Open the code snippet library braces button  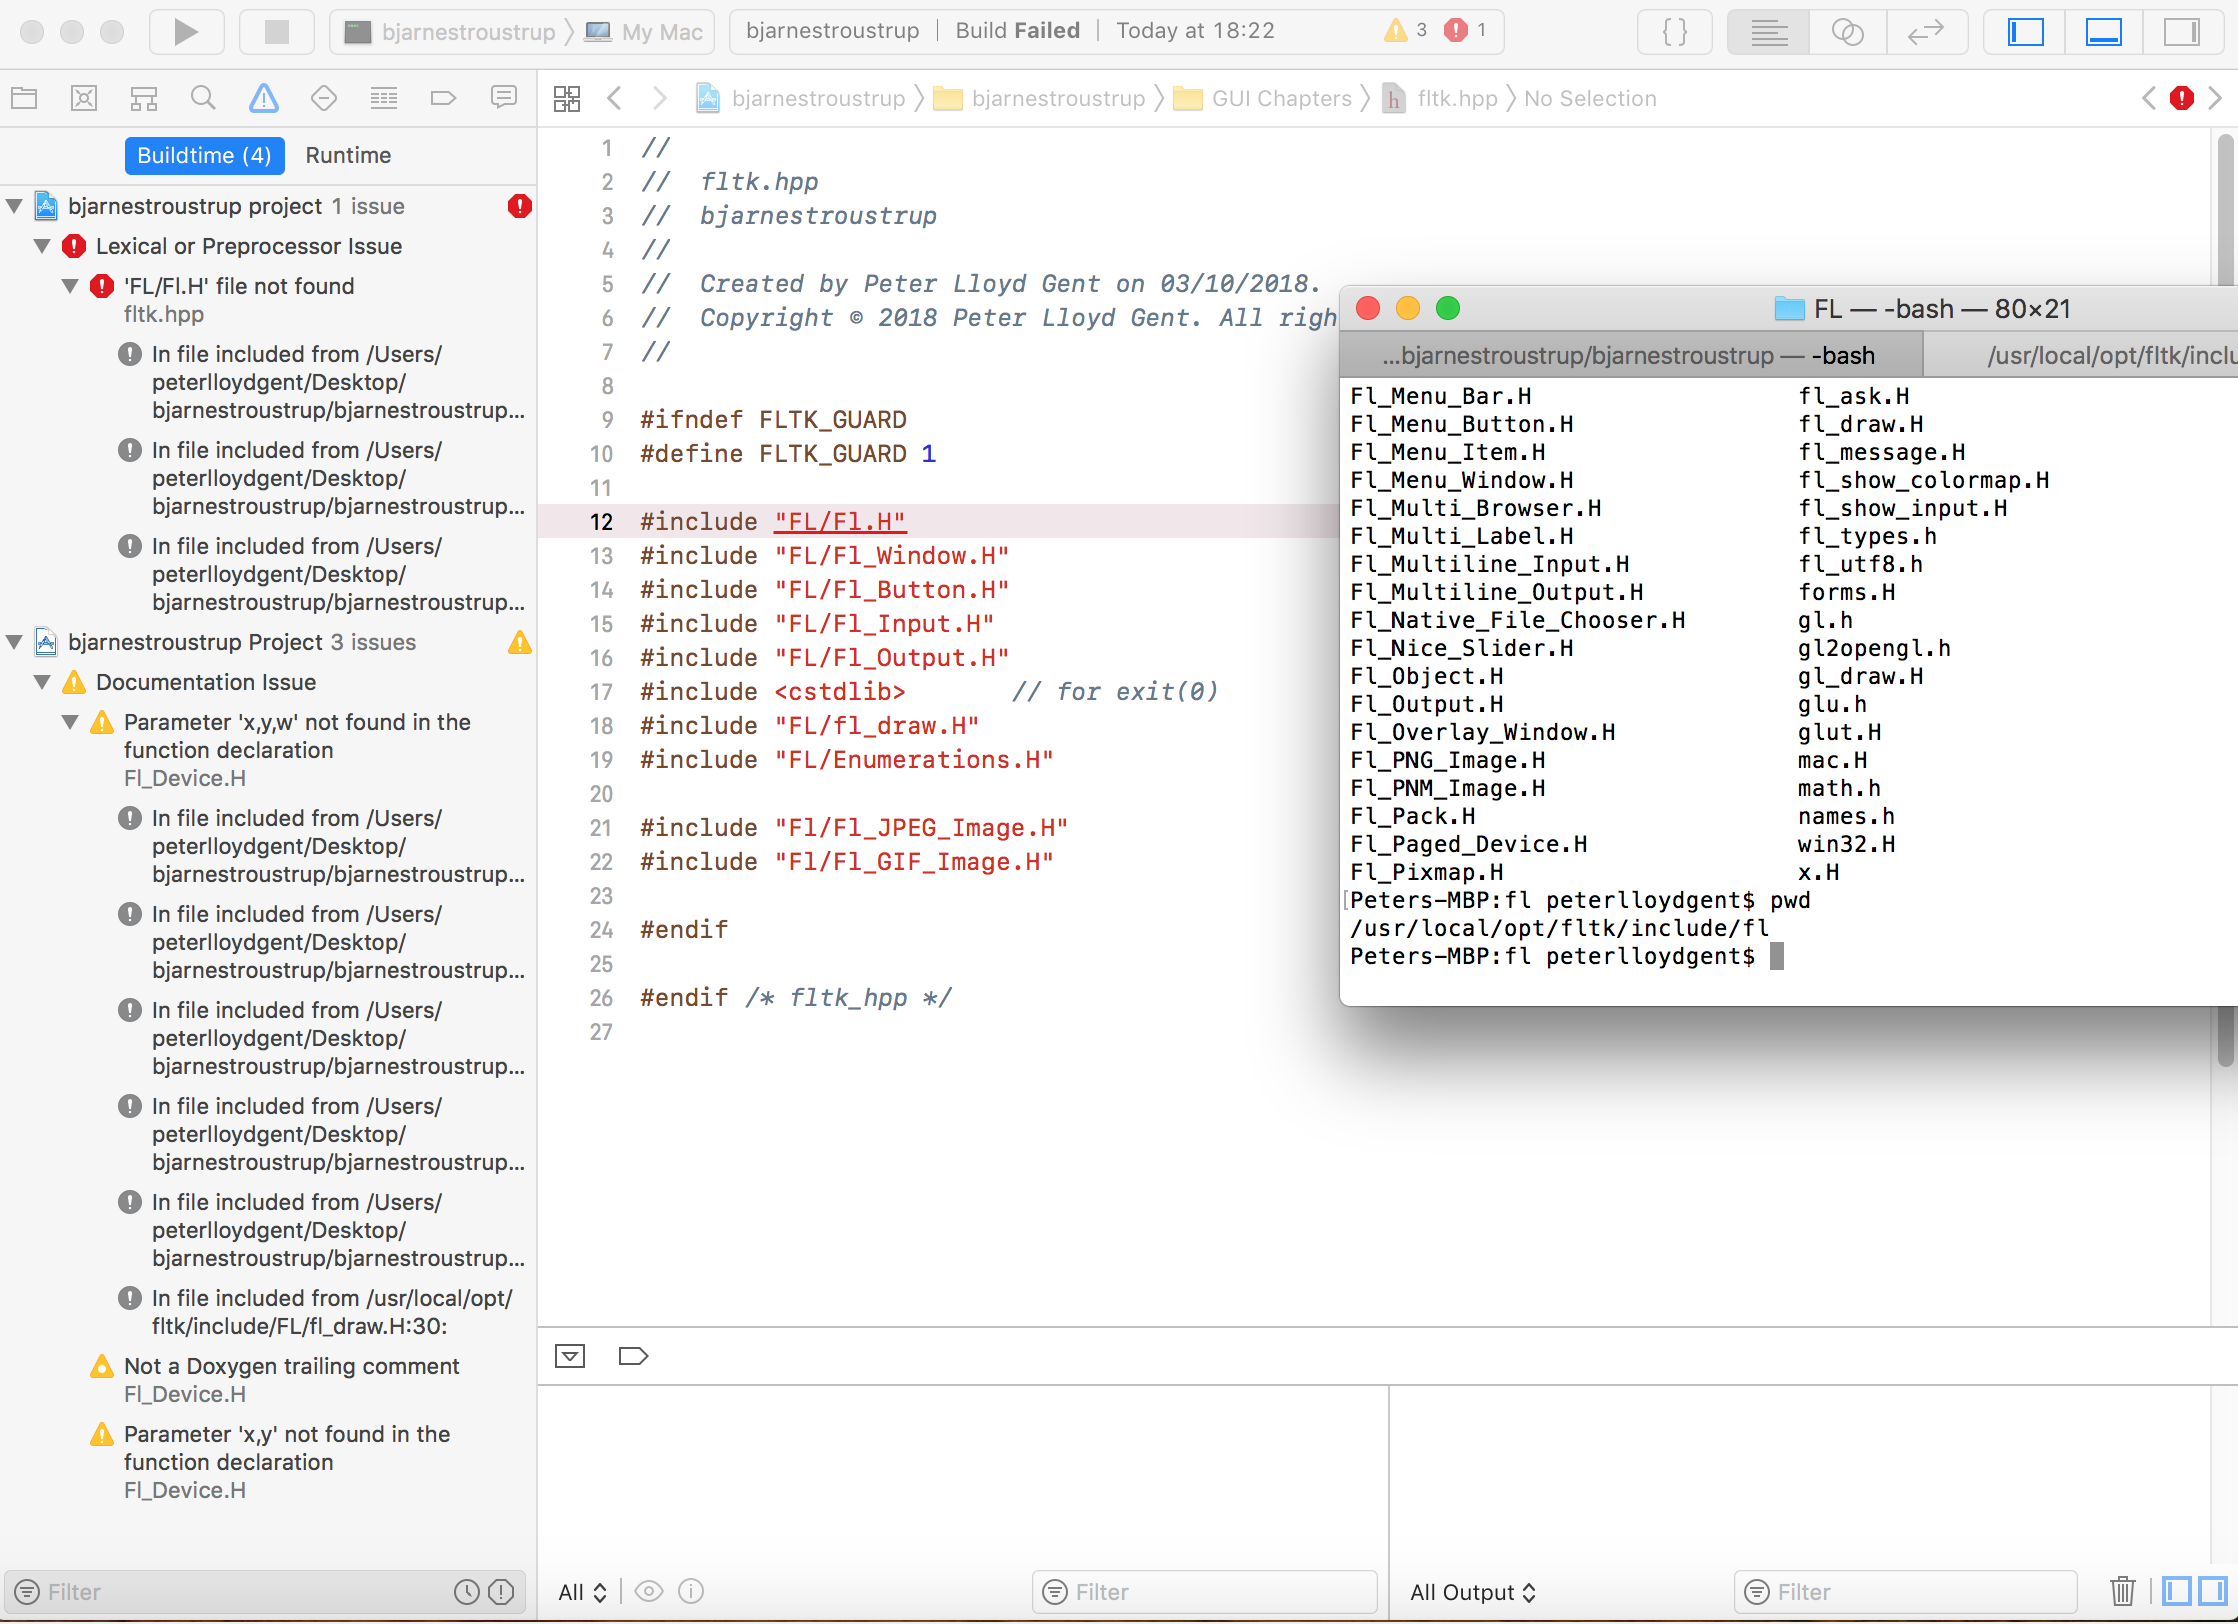coord(1675,32)
